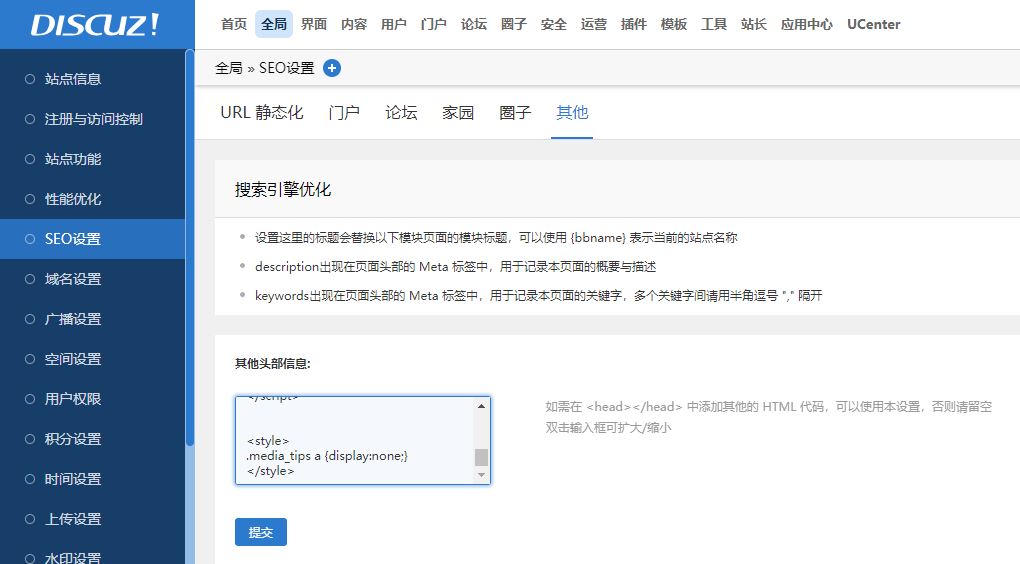Switch to 圈子 SEO tab
Screen dimensions: 1020x564
[515, 113]
